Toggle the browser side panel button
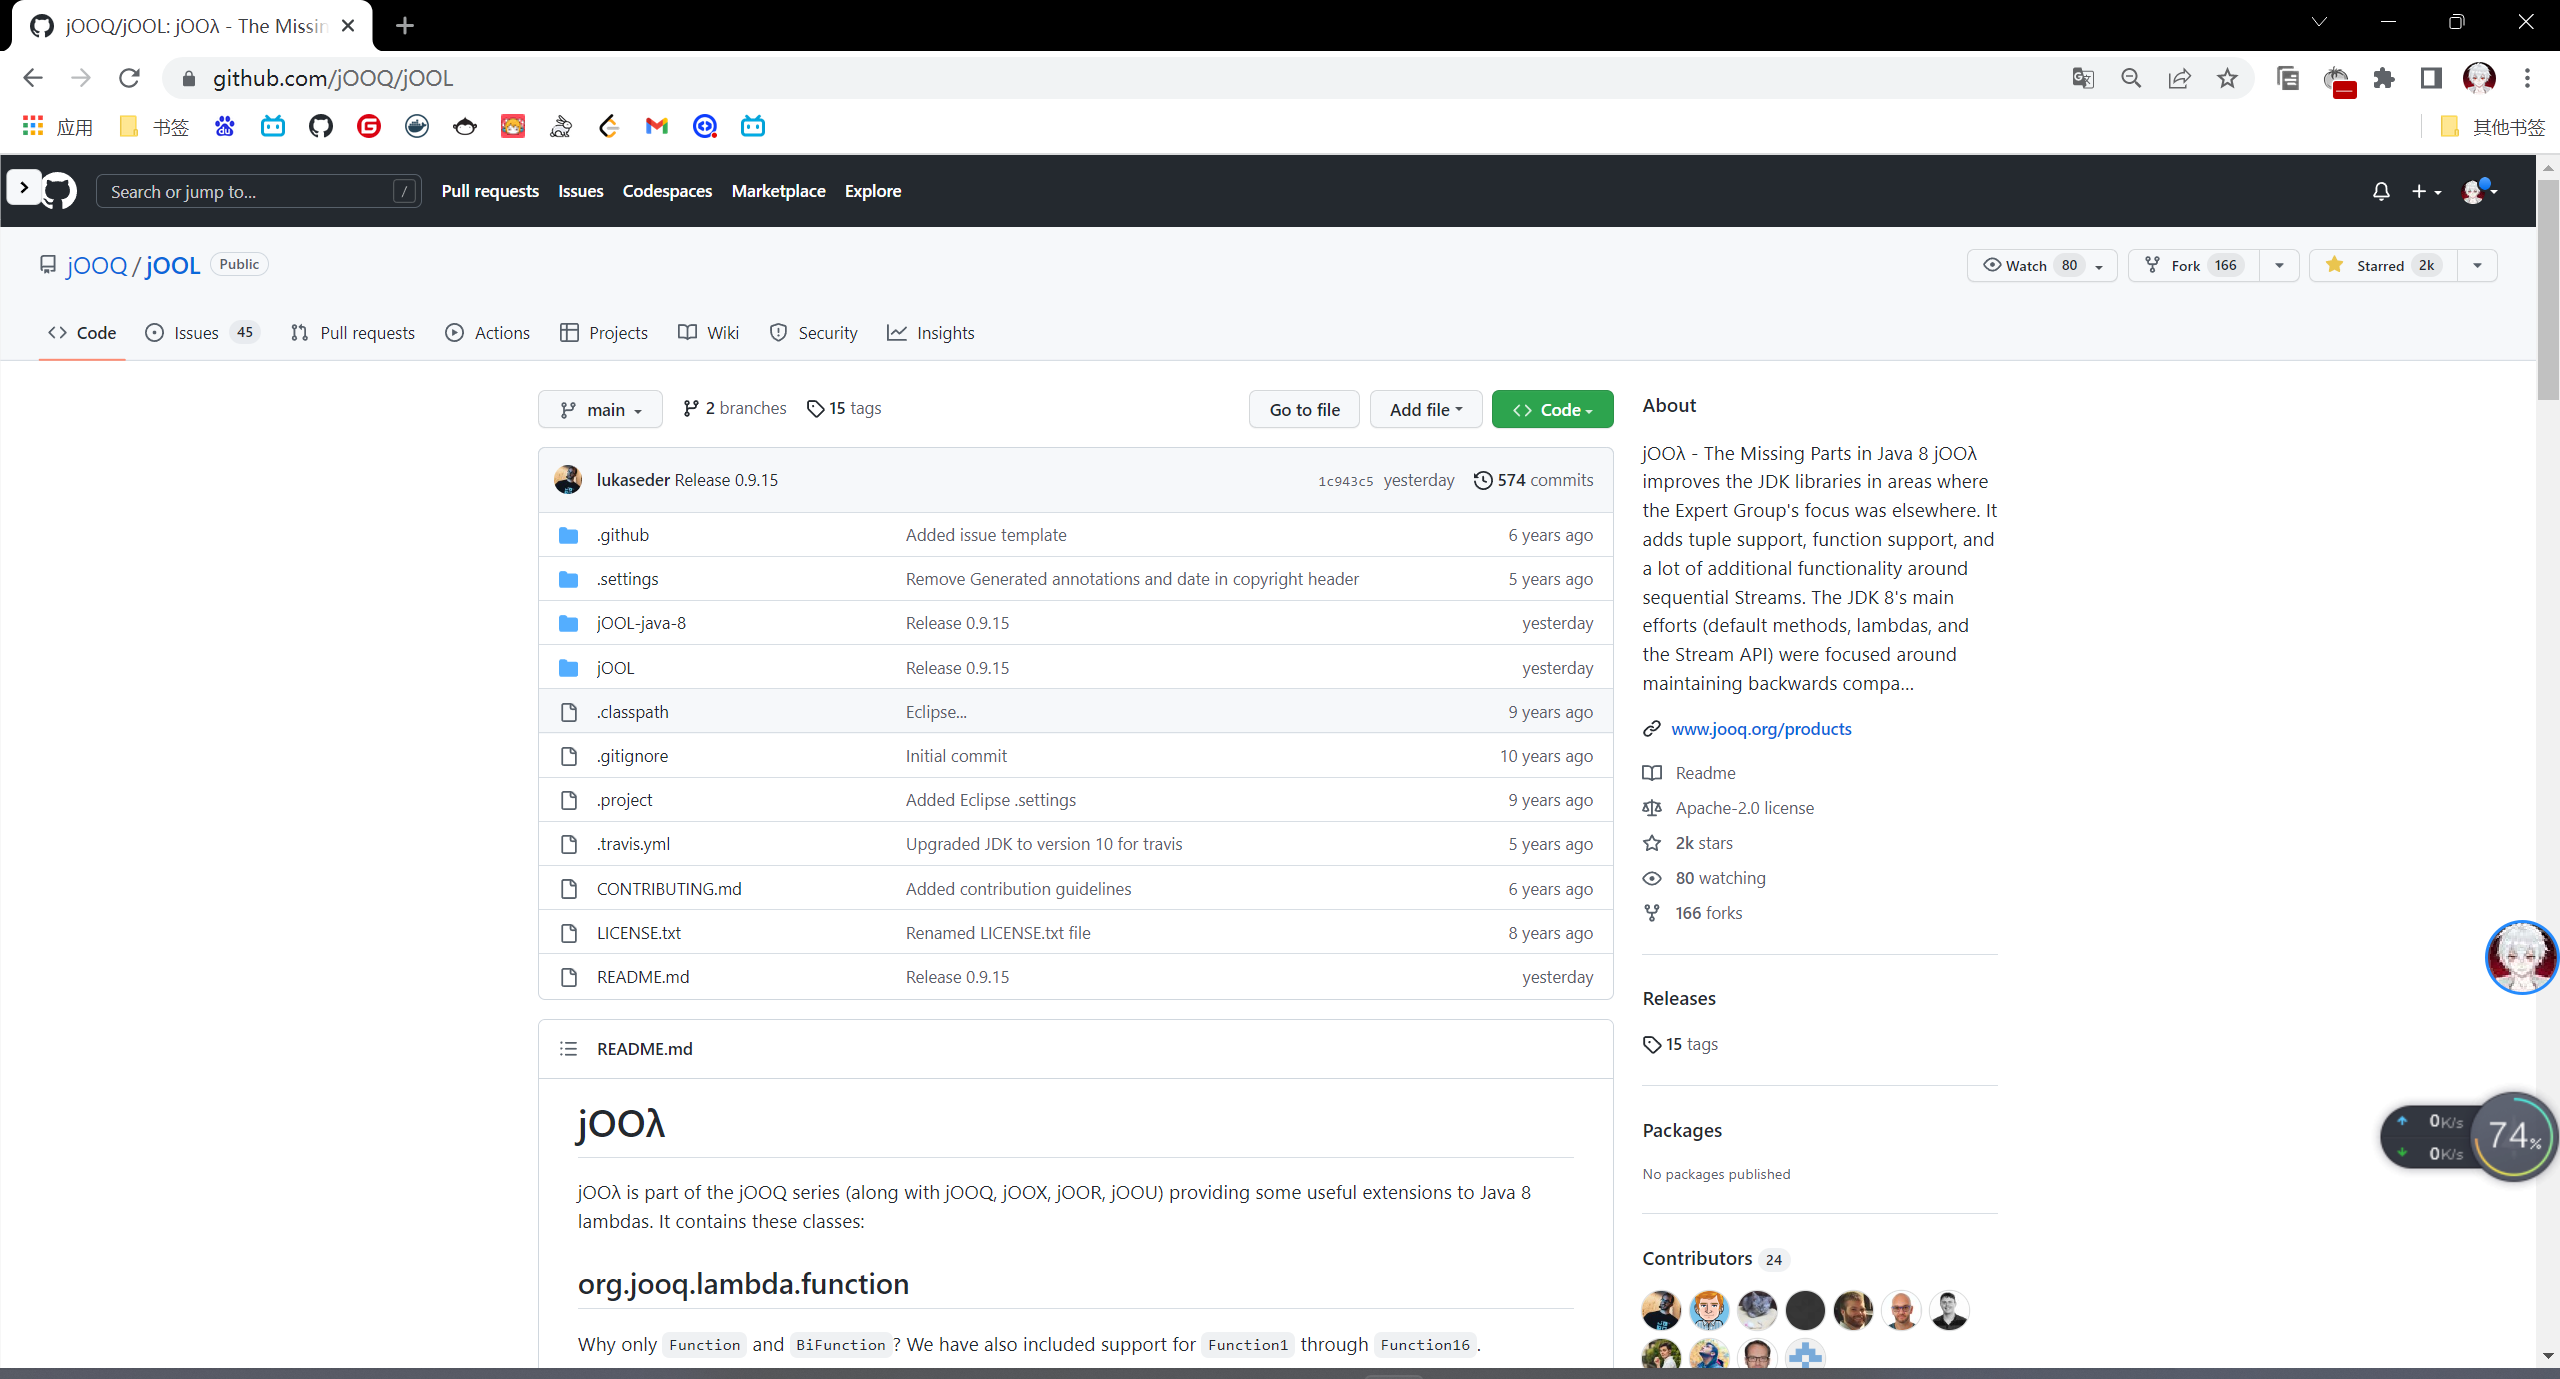The height and width of the screenshot is (1379, 2560). coord(2431,78)
